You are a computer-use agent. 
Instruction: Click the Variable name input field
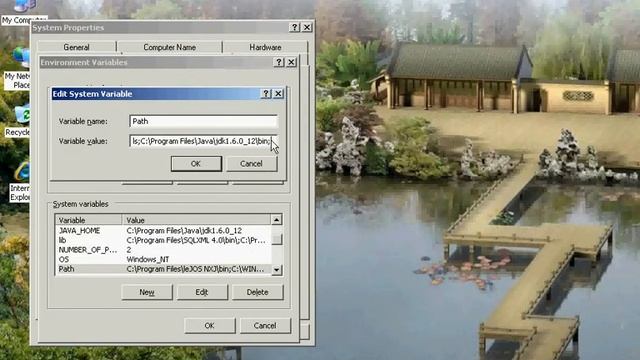click(203, 121)
